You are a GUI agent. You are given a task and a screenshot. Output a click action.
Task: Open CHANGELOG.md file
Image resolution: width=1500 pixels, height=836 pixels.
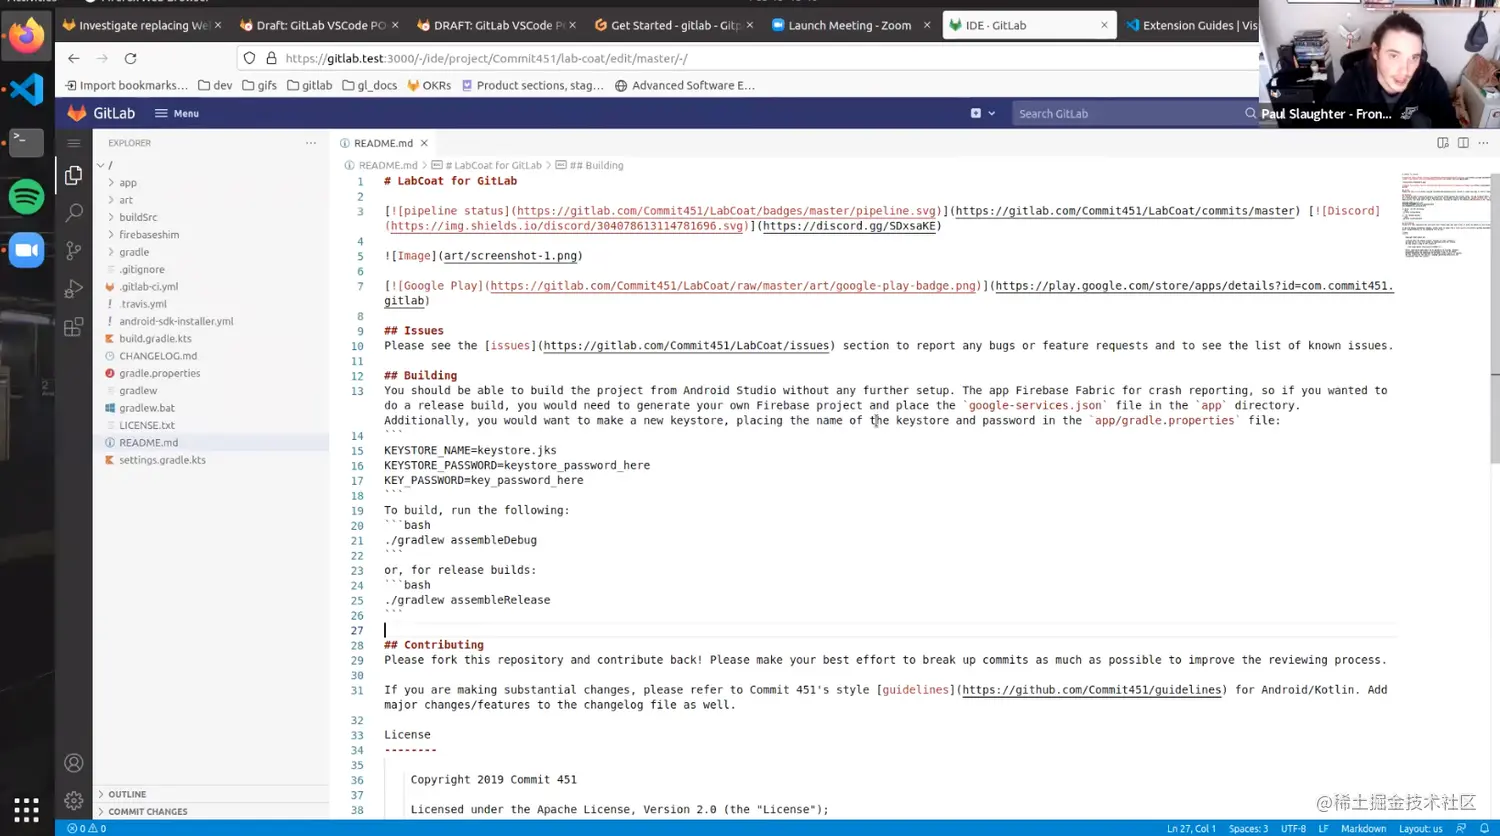coord(158,356)
